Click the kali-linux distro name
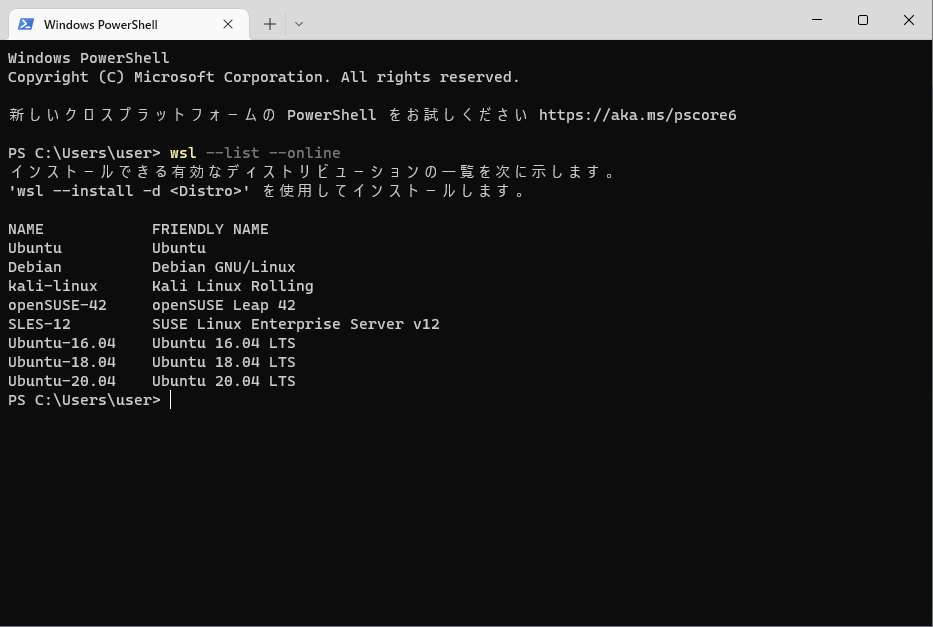This screenshot has width=933, height=627. [x=53, y=286]
